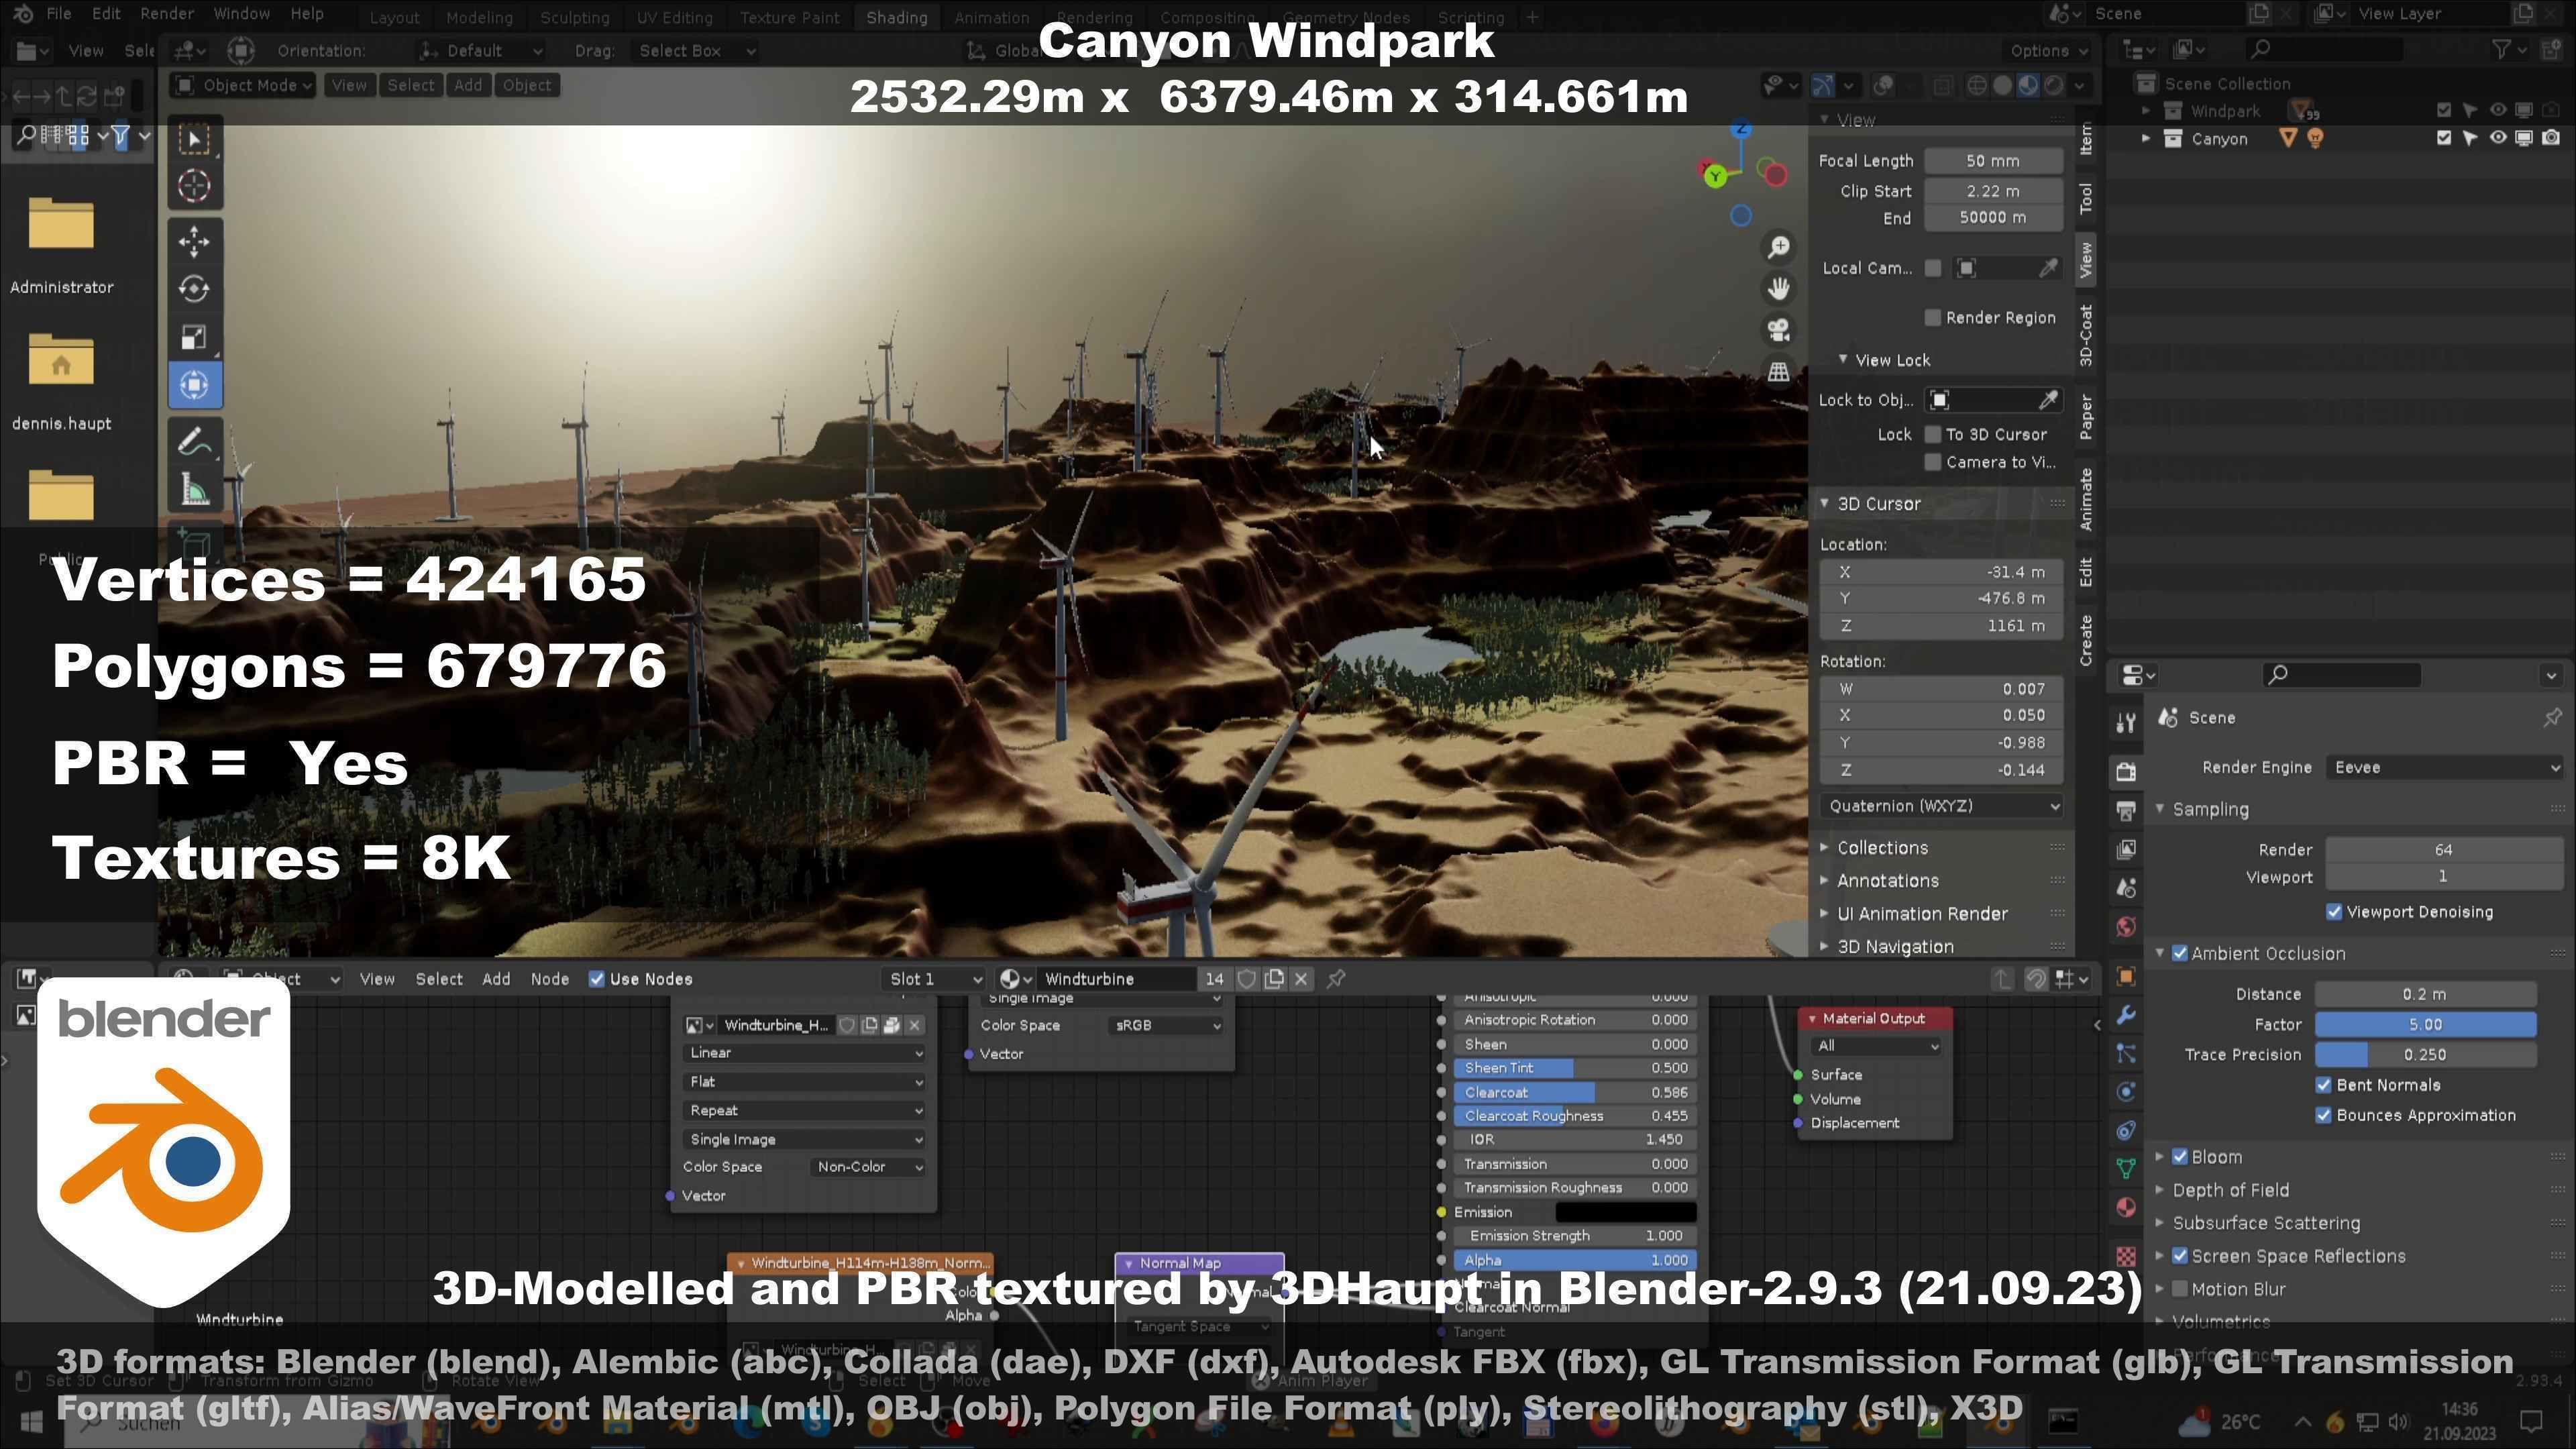Open the Render menu
Screen dimensions: 2576x1449
point(166,14)
